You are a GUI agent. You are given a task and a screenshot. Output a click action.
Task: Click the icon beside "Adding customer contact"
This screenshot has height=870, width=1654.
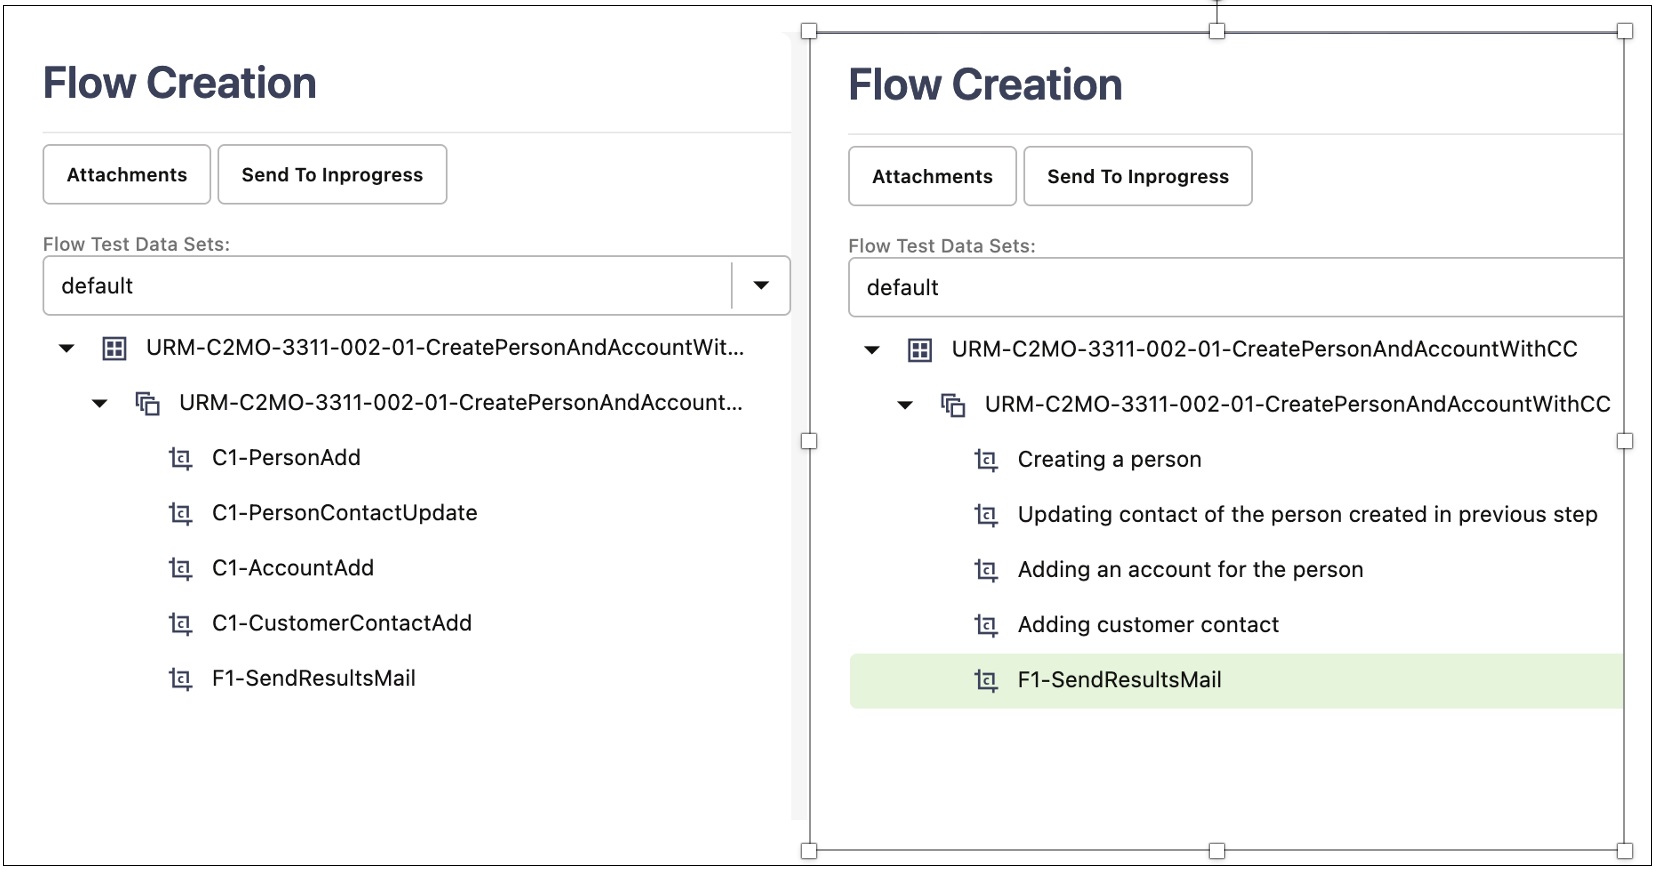coord(986,625)
